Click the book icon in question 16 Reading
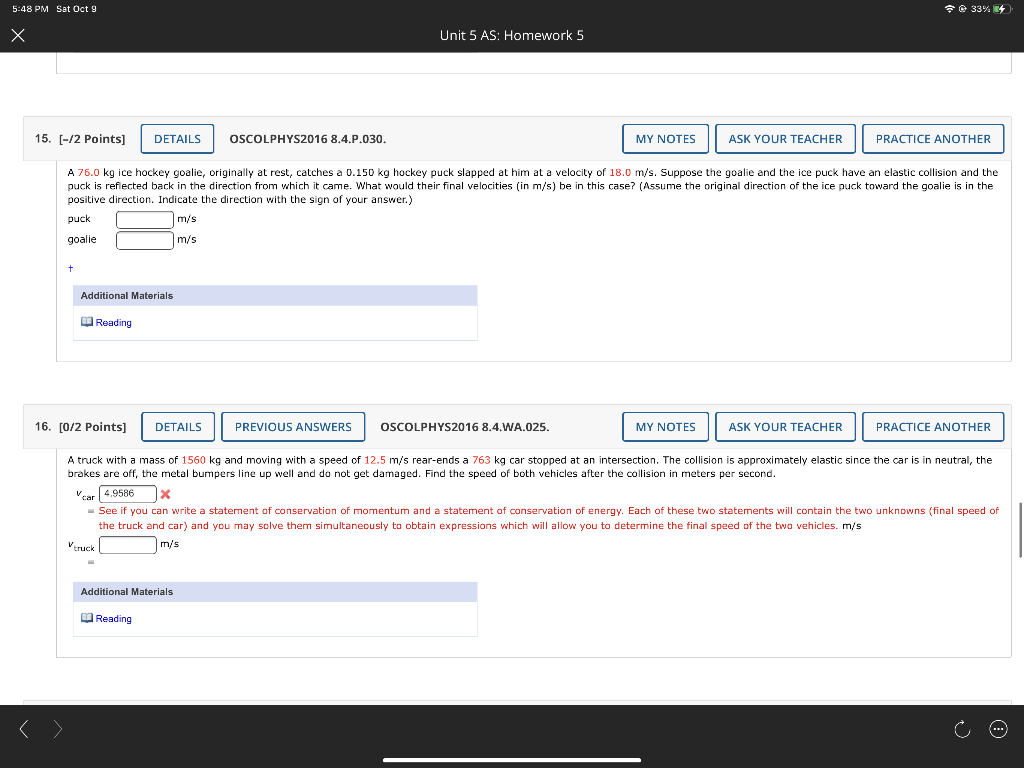The height and width of the screenshot is (768, 1024). [x=87, y=618]
